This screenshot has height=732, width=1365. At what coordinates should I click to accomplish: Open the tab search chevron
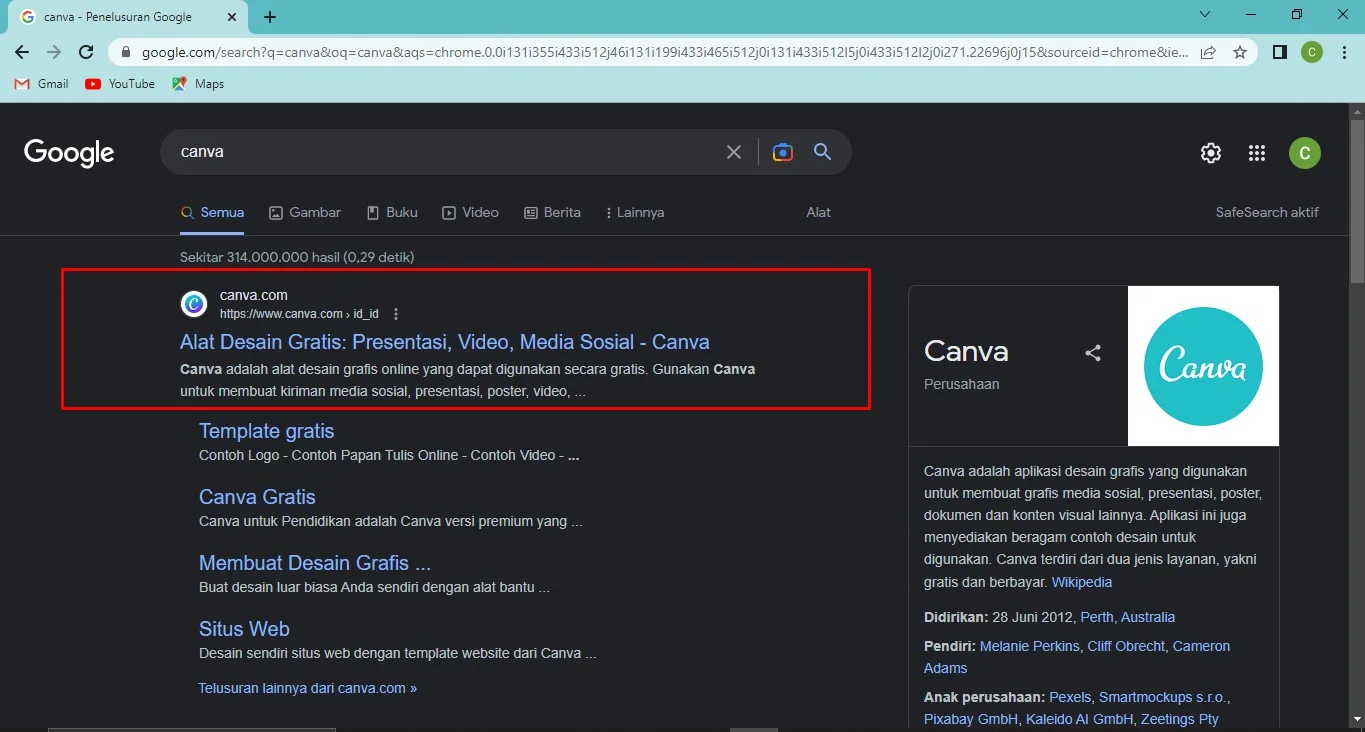click(x=1205, y=14)
